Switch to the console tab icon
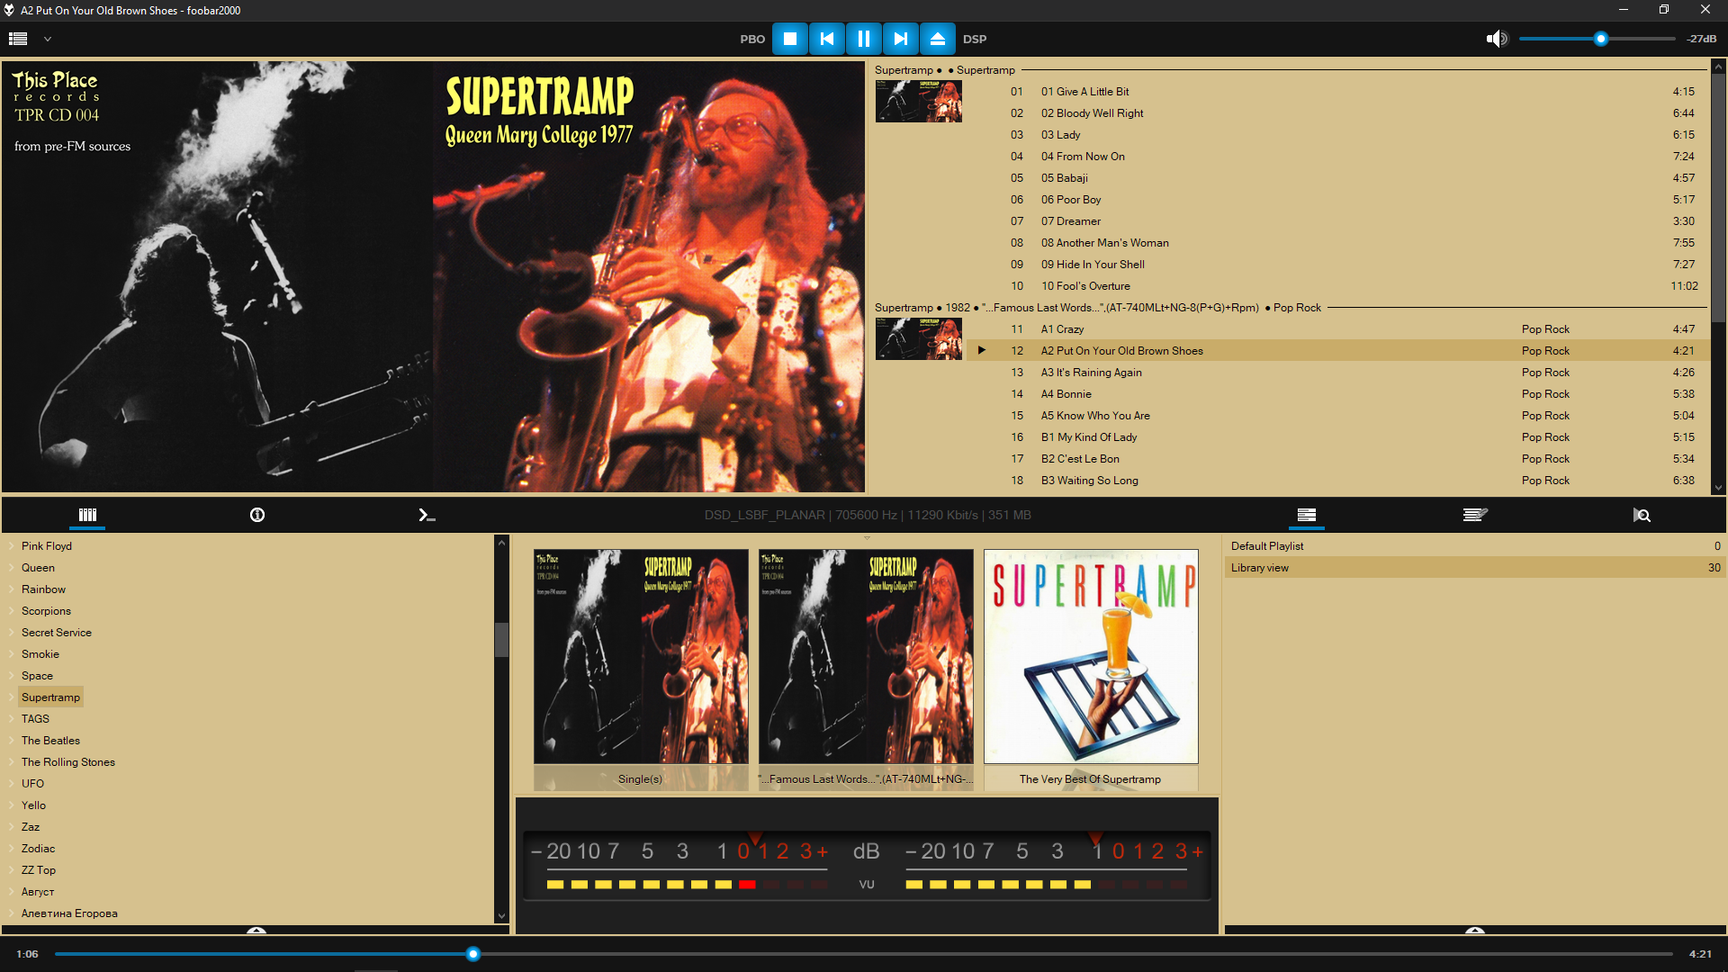Viewport: 1728px width, 972px height. coord(426,515)
